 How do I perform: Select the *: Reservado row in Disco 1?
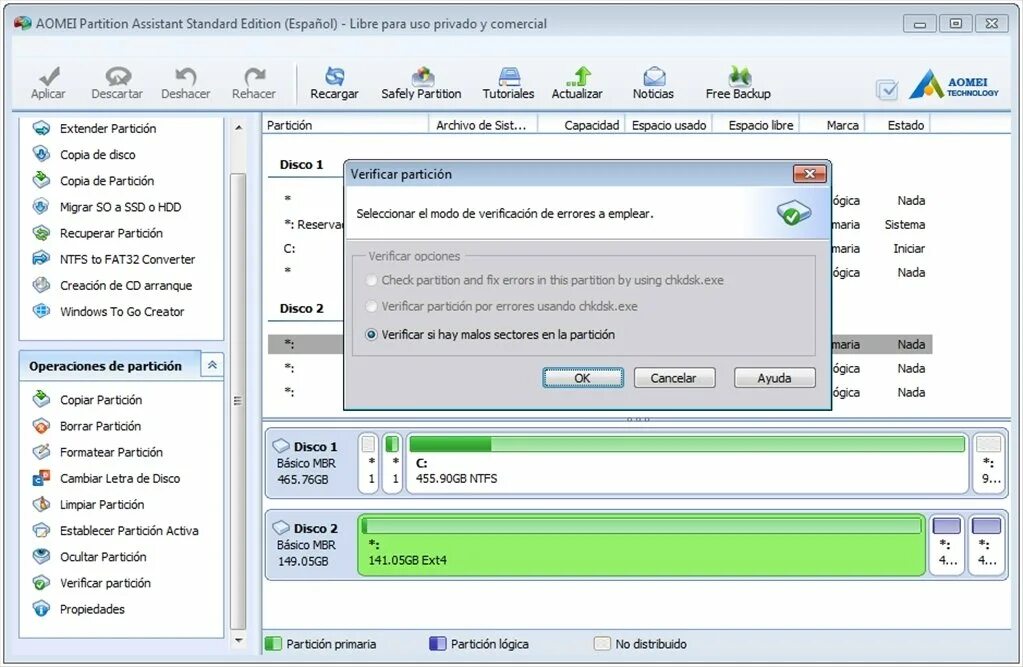coord(305,225)
